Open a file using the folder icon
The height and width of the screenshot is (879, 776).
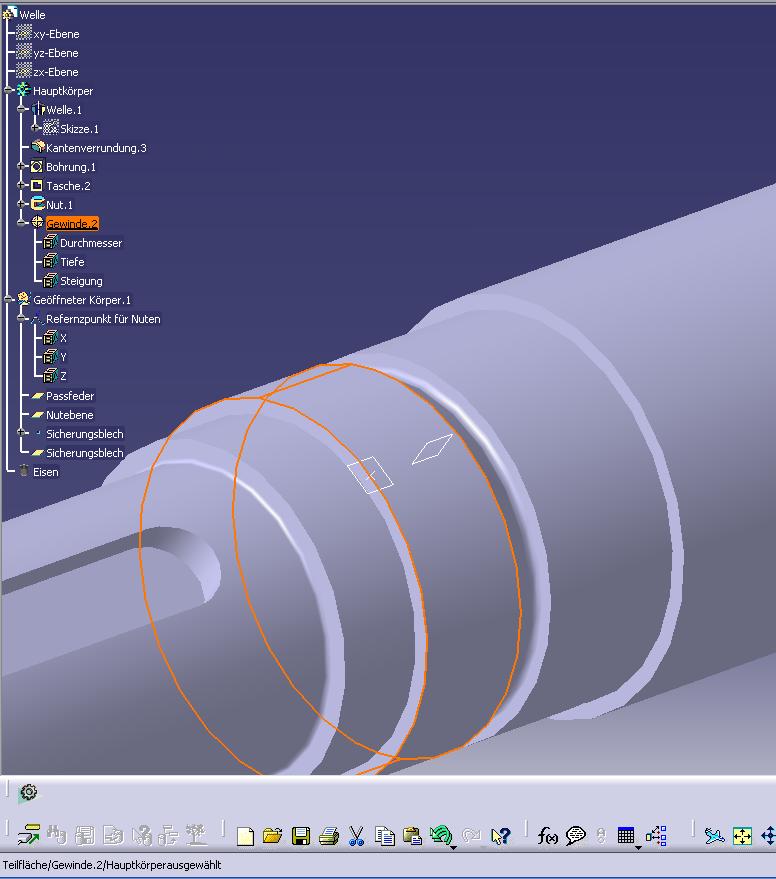(x=272, y=836)
